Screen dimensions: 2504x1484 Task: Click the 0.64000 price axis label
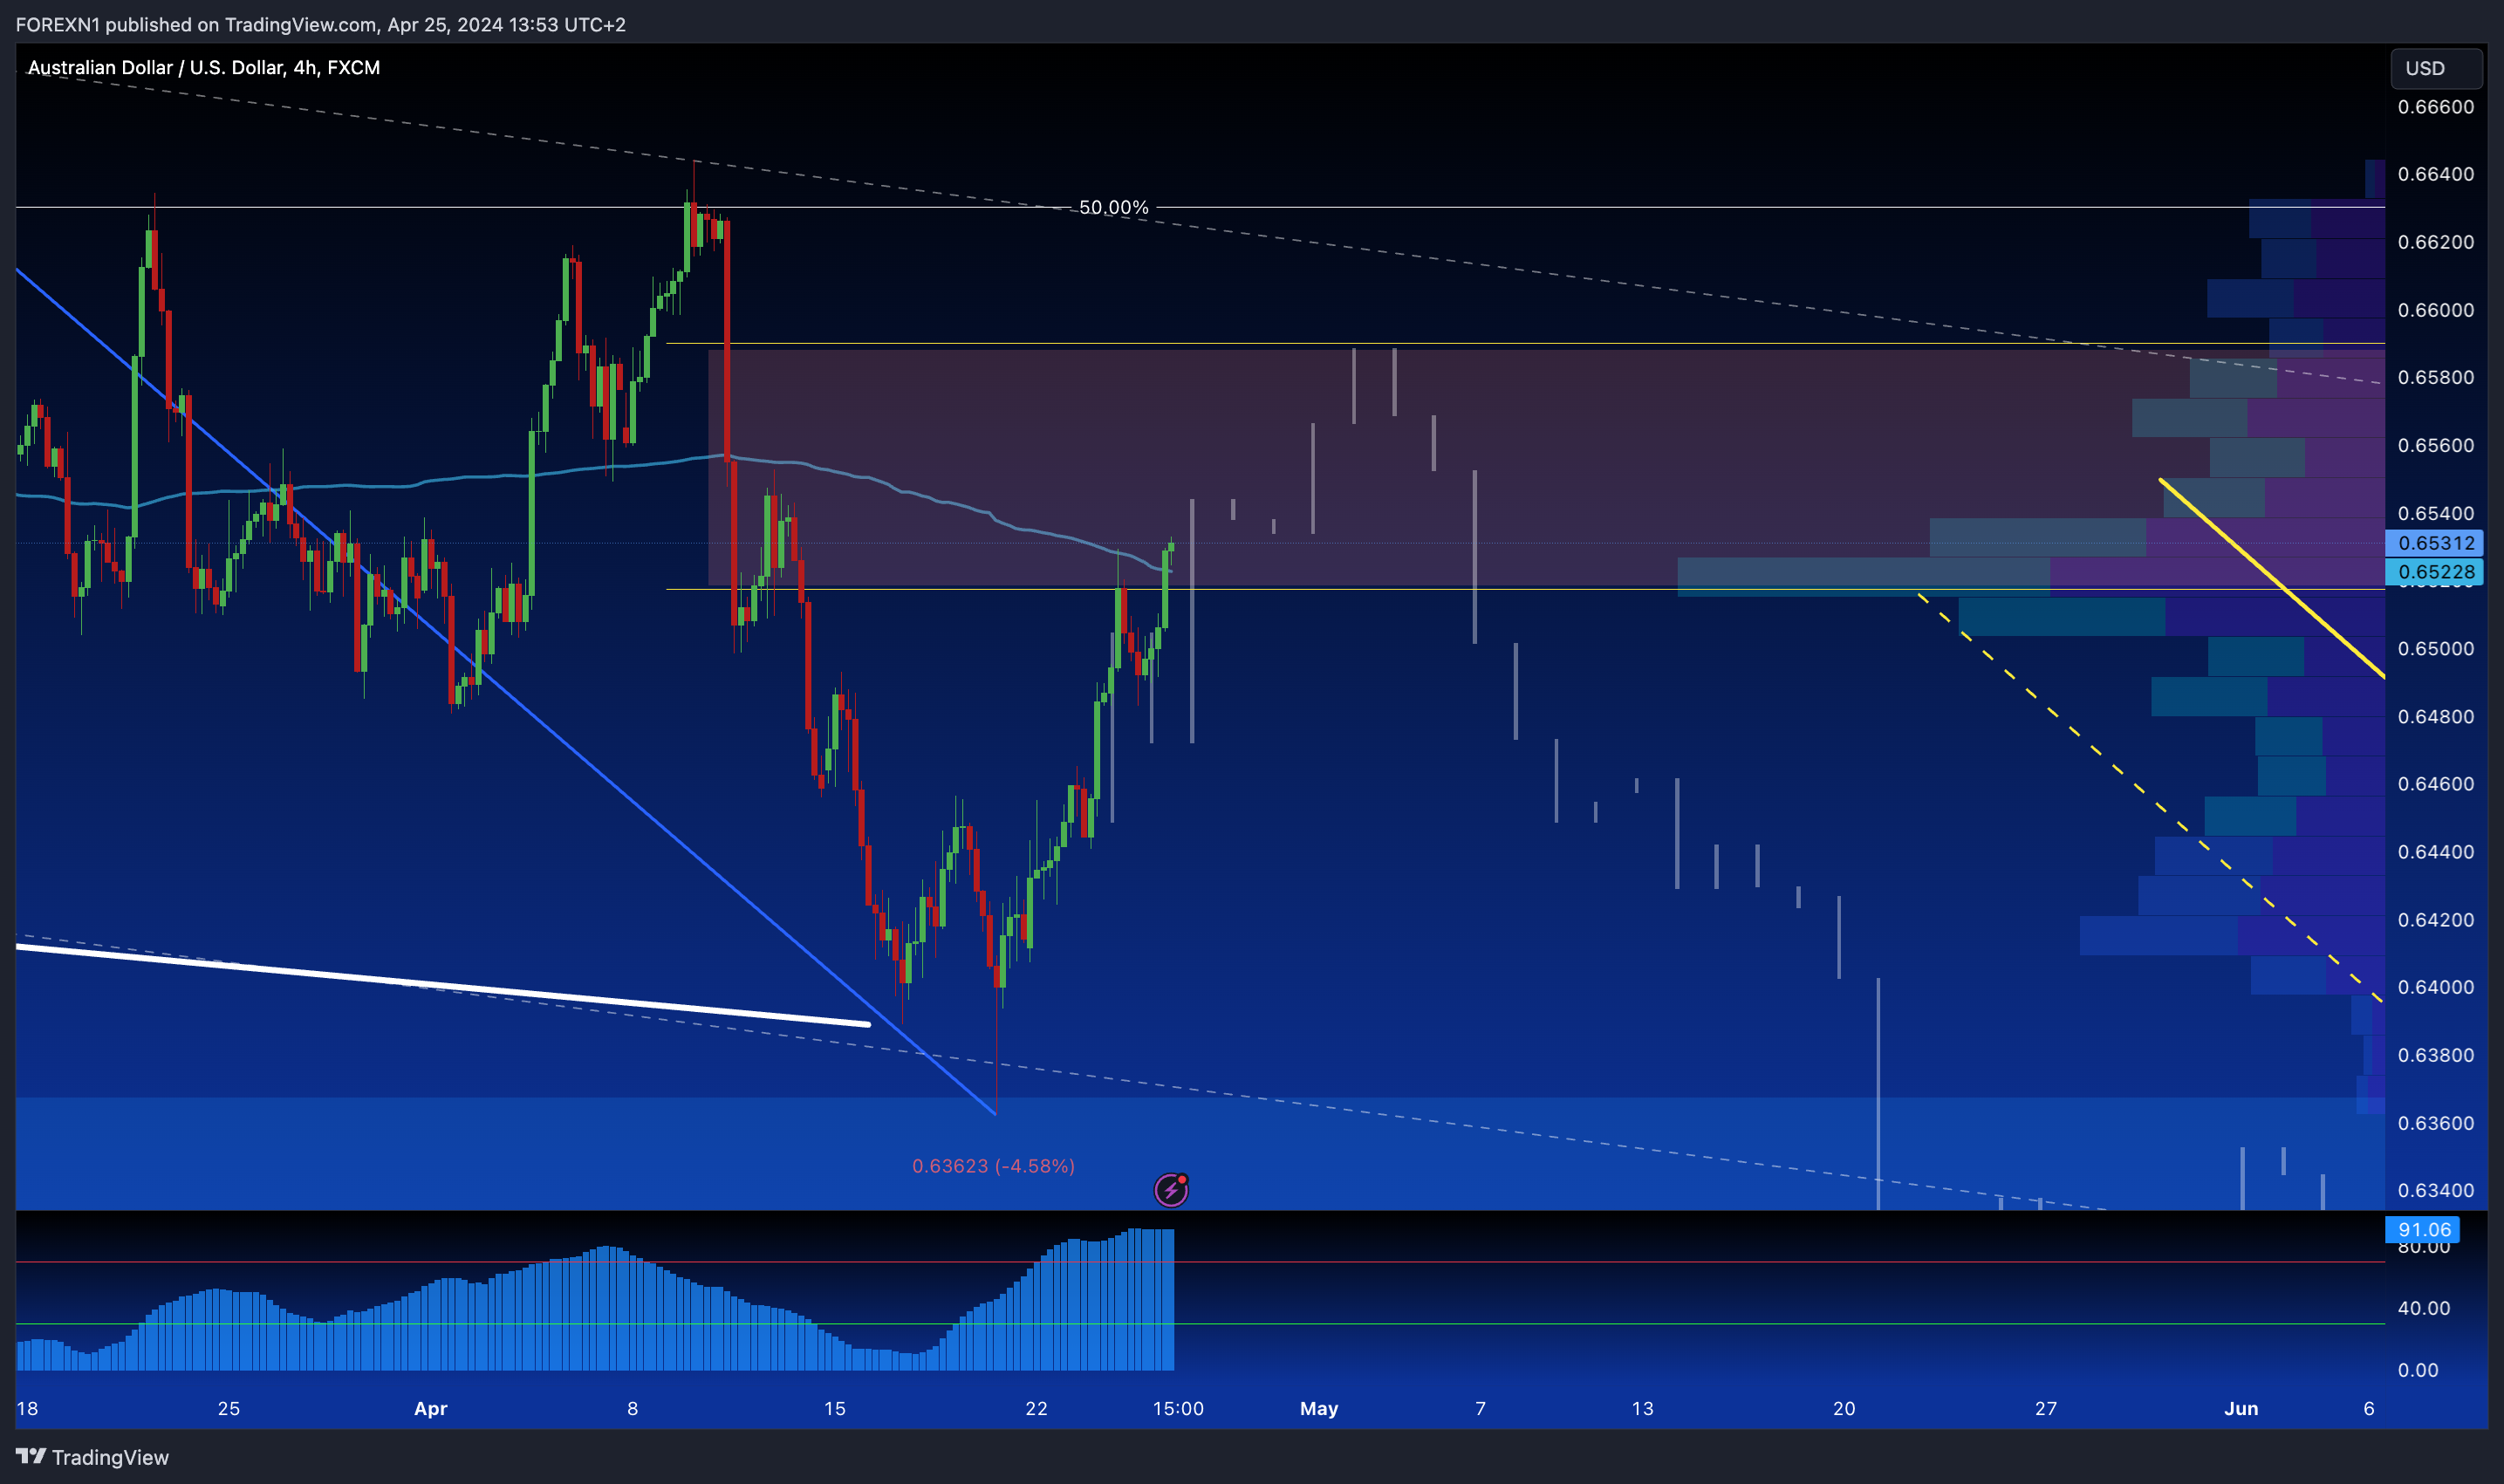(2436, 987)
